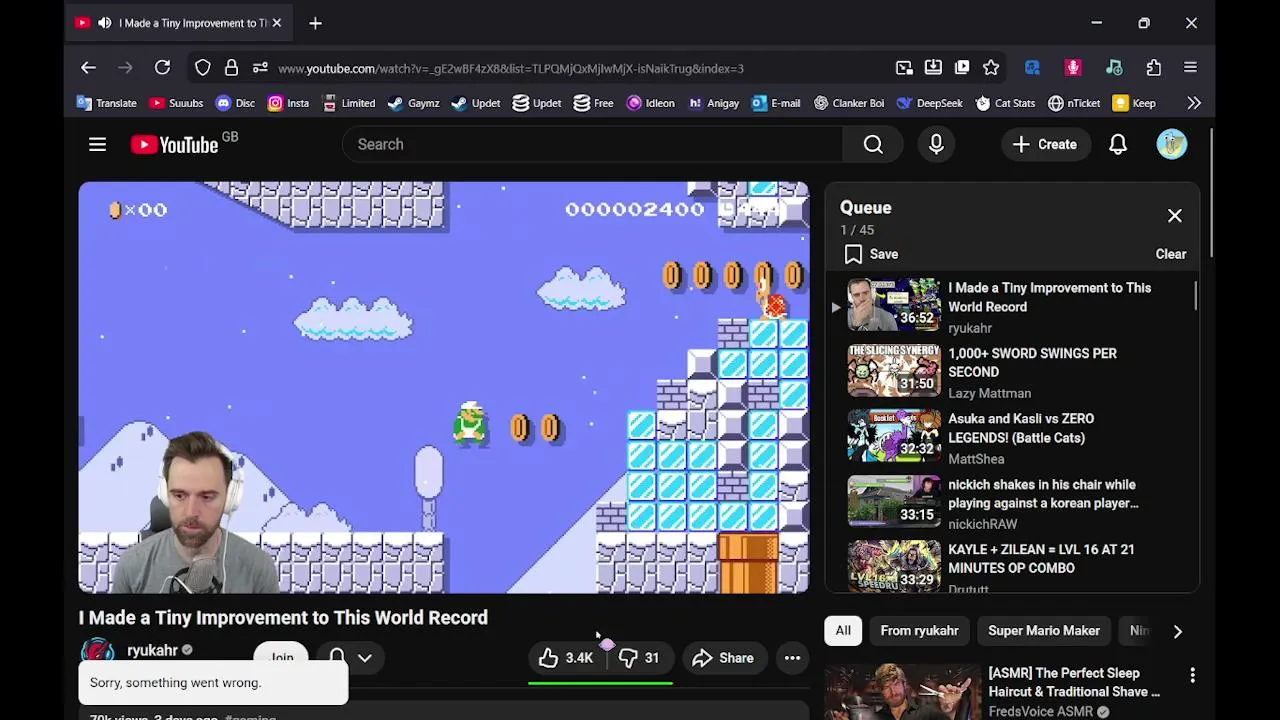Open the Idleon bookmark

coord(650,103)
